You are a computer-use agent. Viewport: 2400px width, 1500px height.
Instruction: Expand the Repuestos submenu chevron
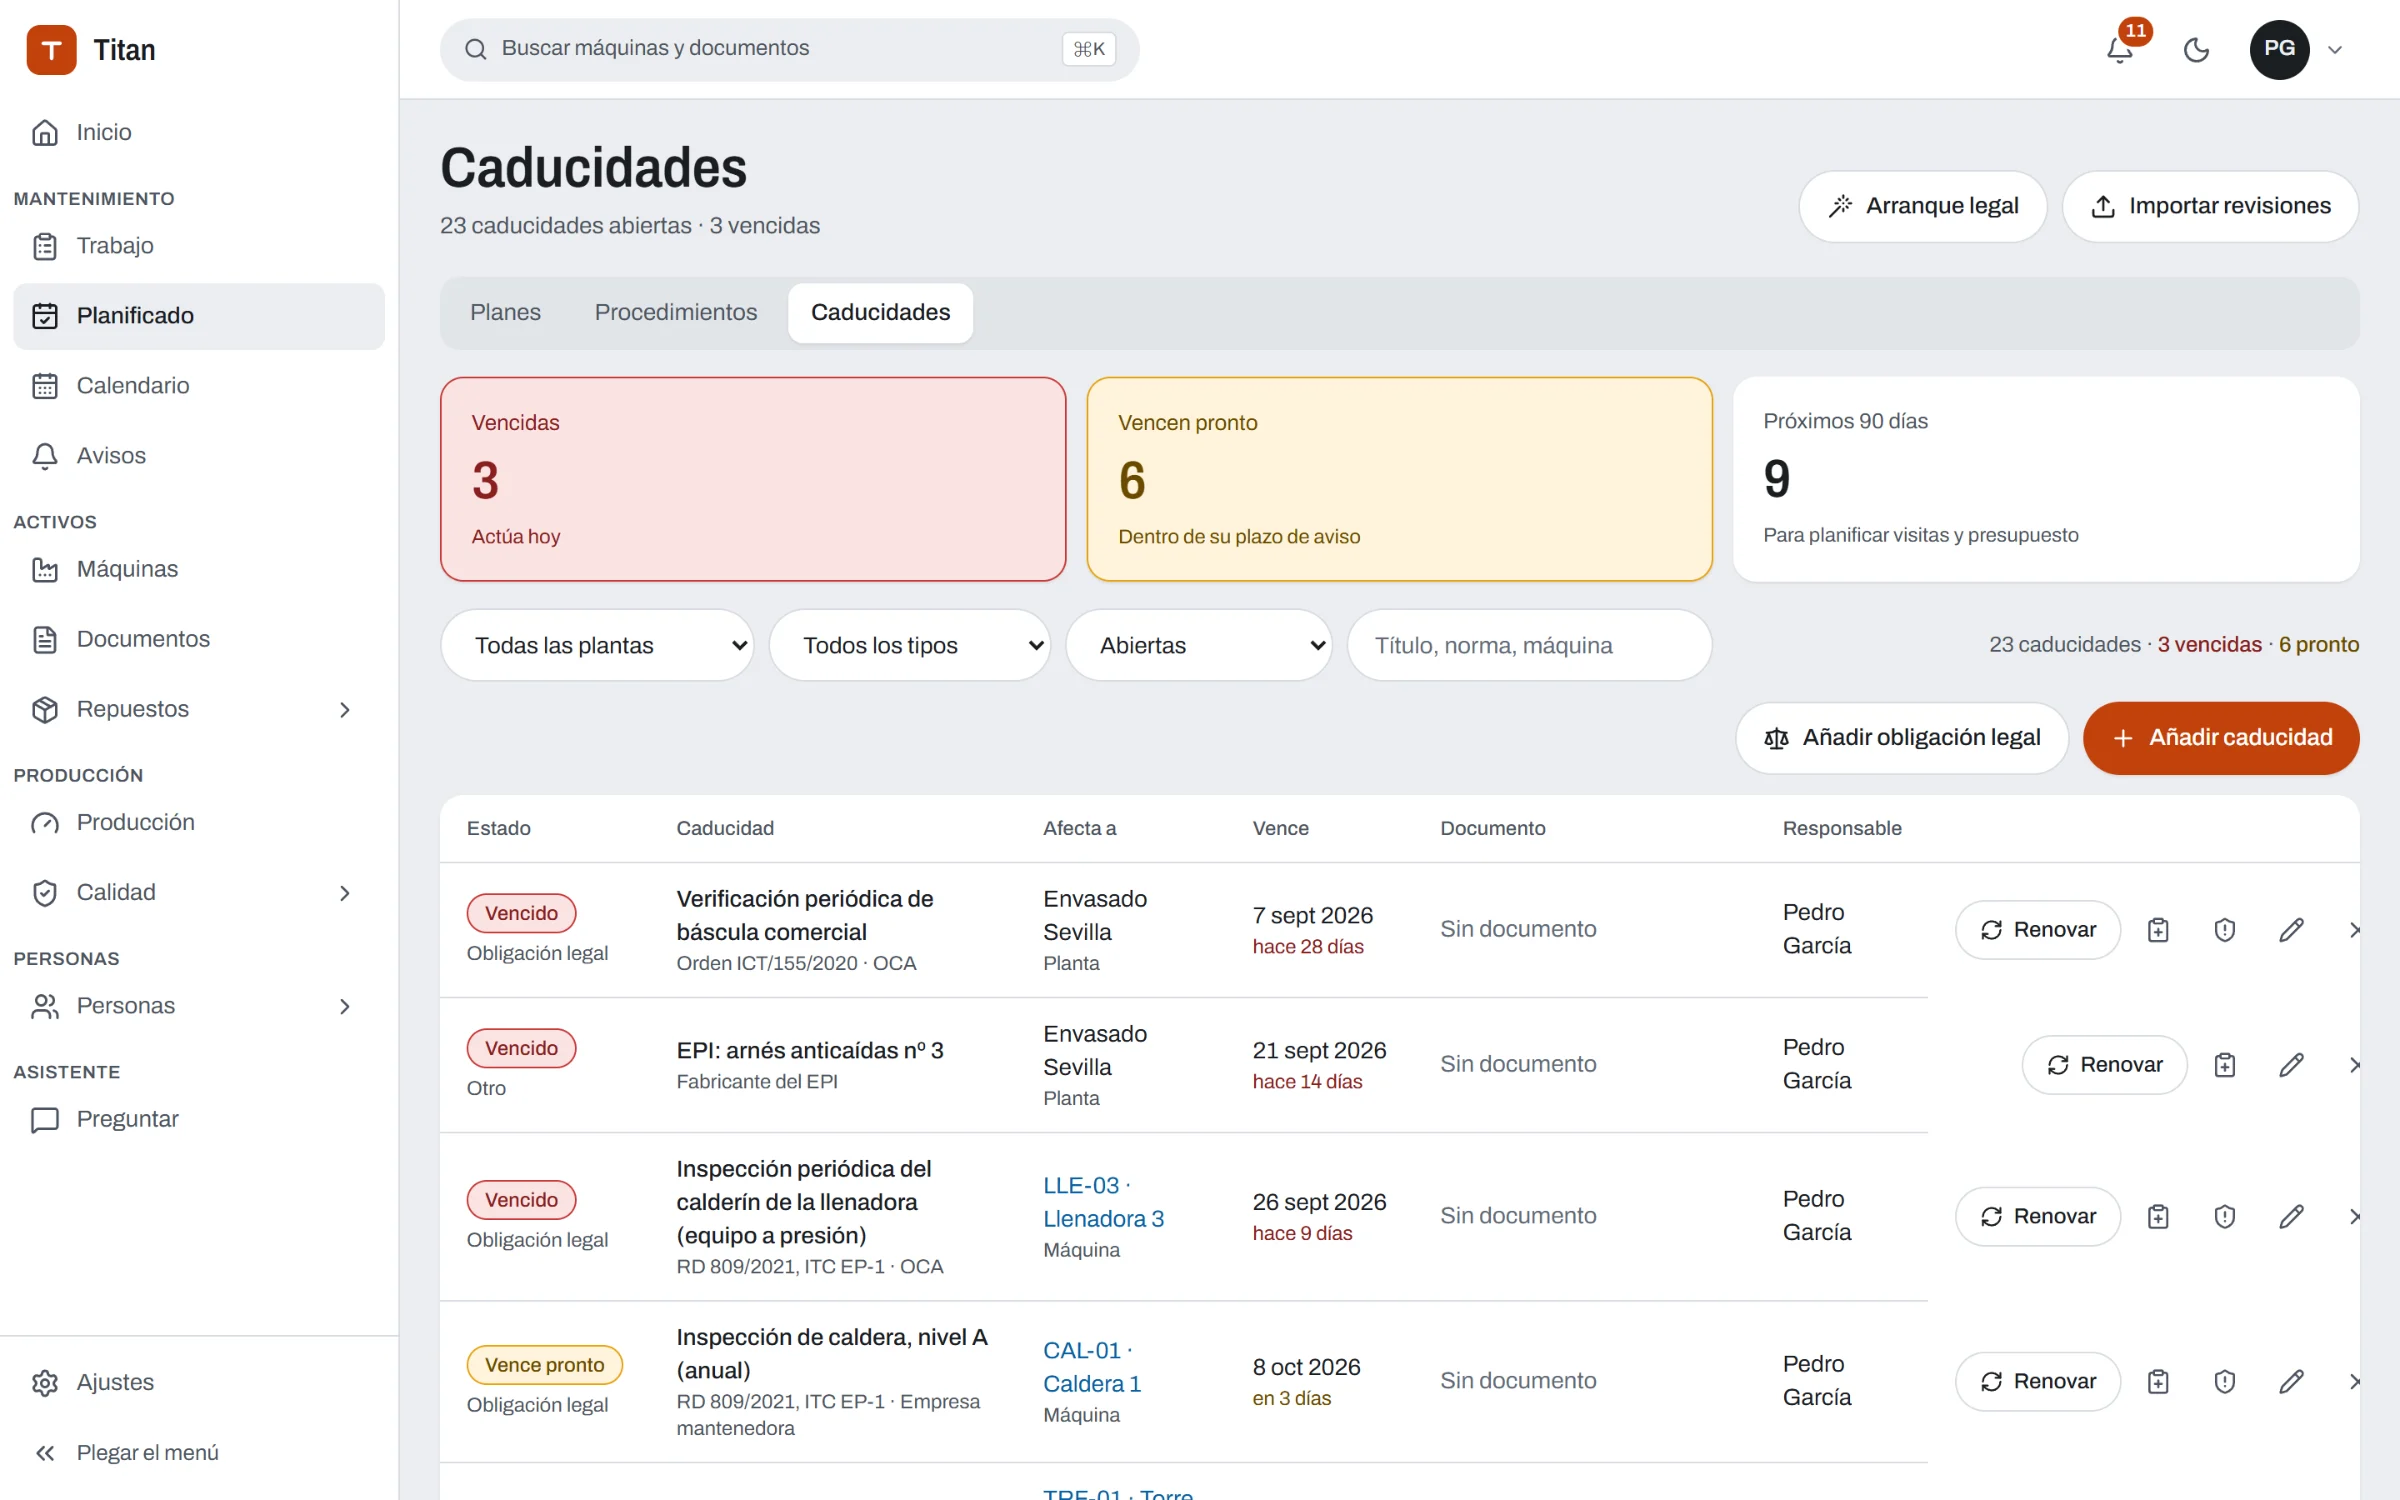click(x=344, y=709)
